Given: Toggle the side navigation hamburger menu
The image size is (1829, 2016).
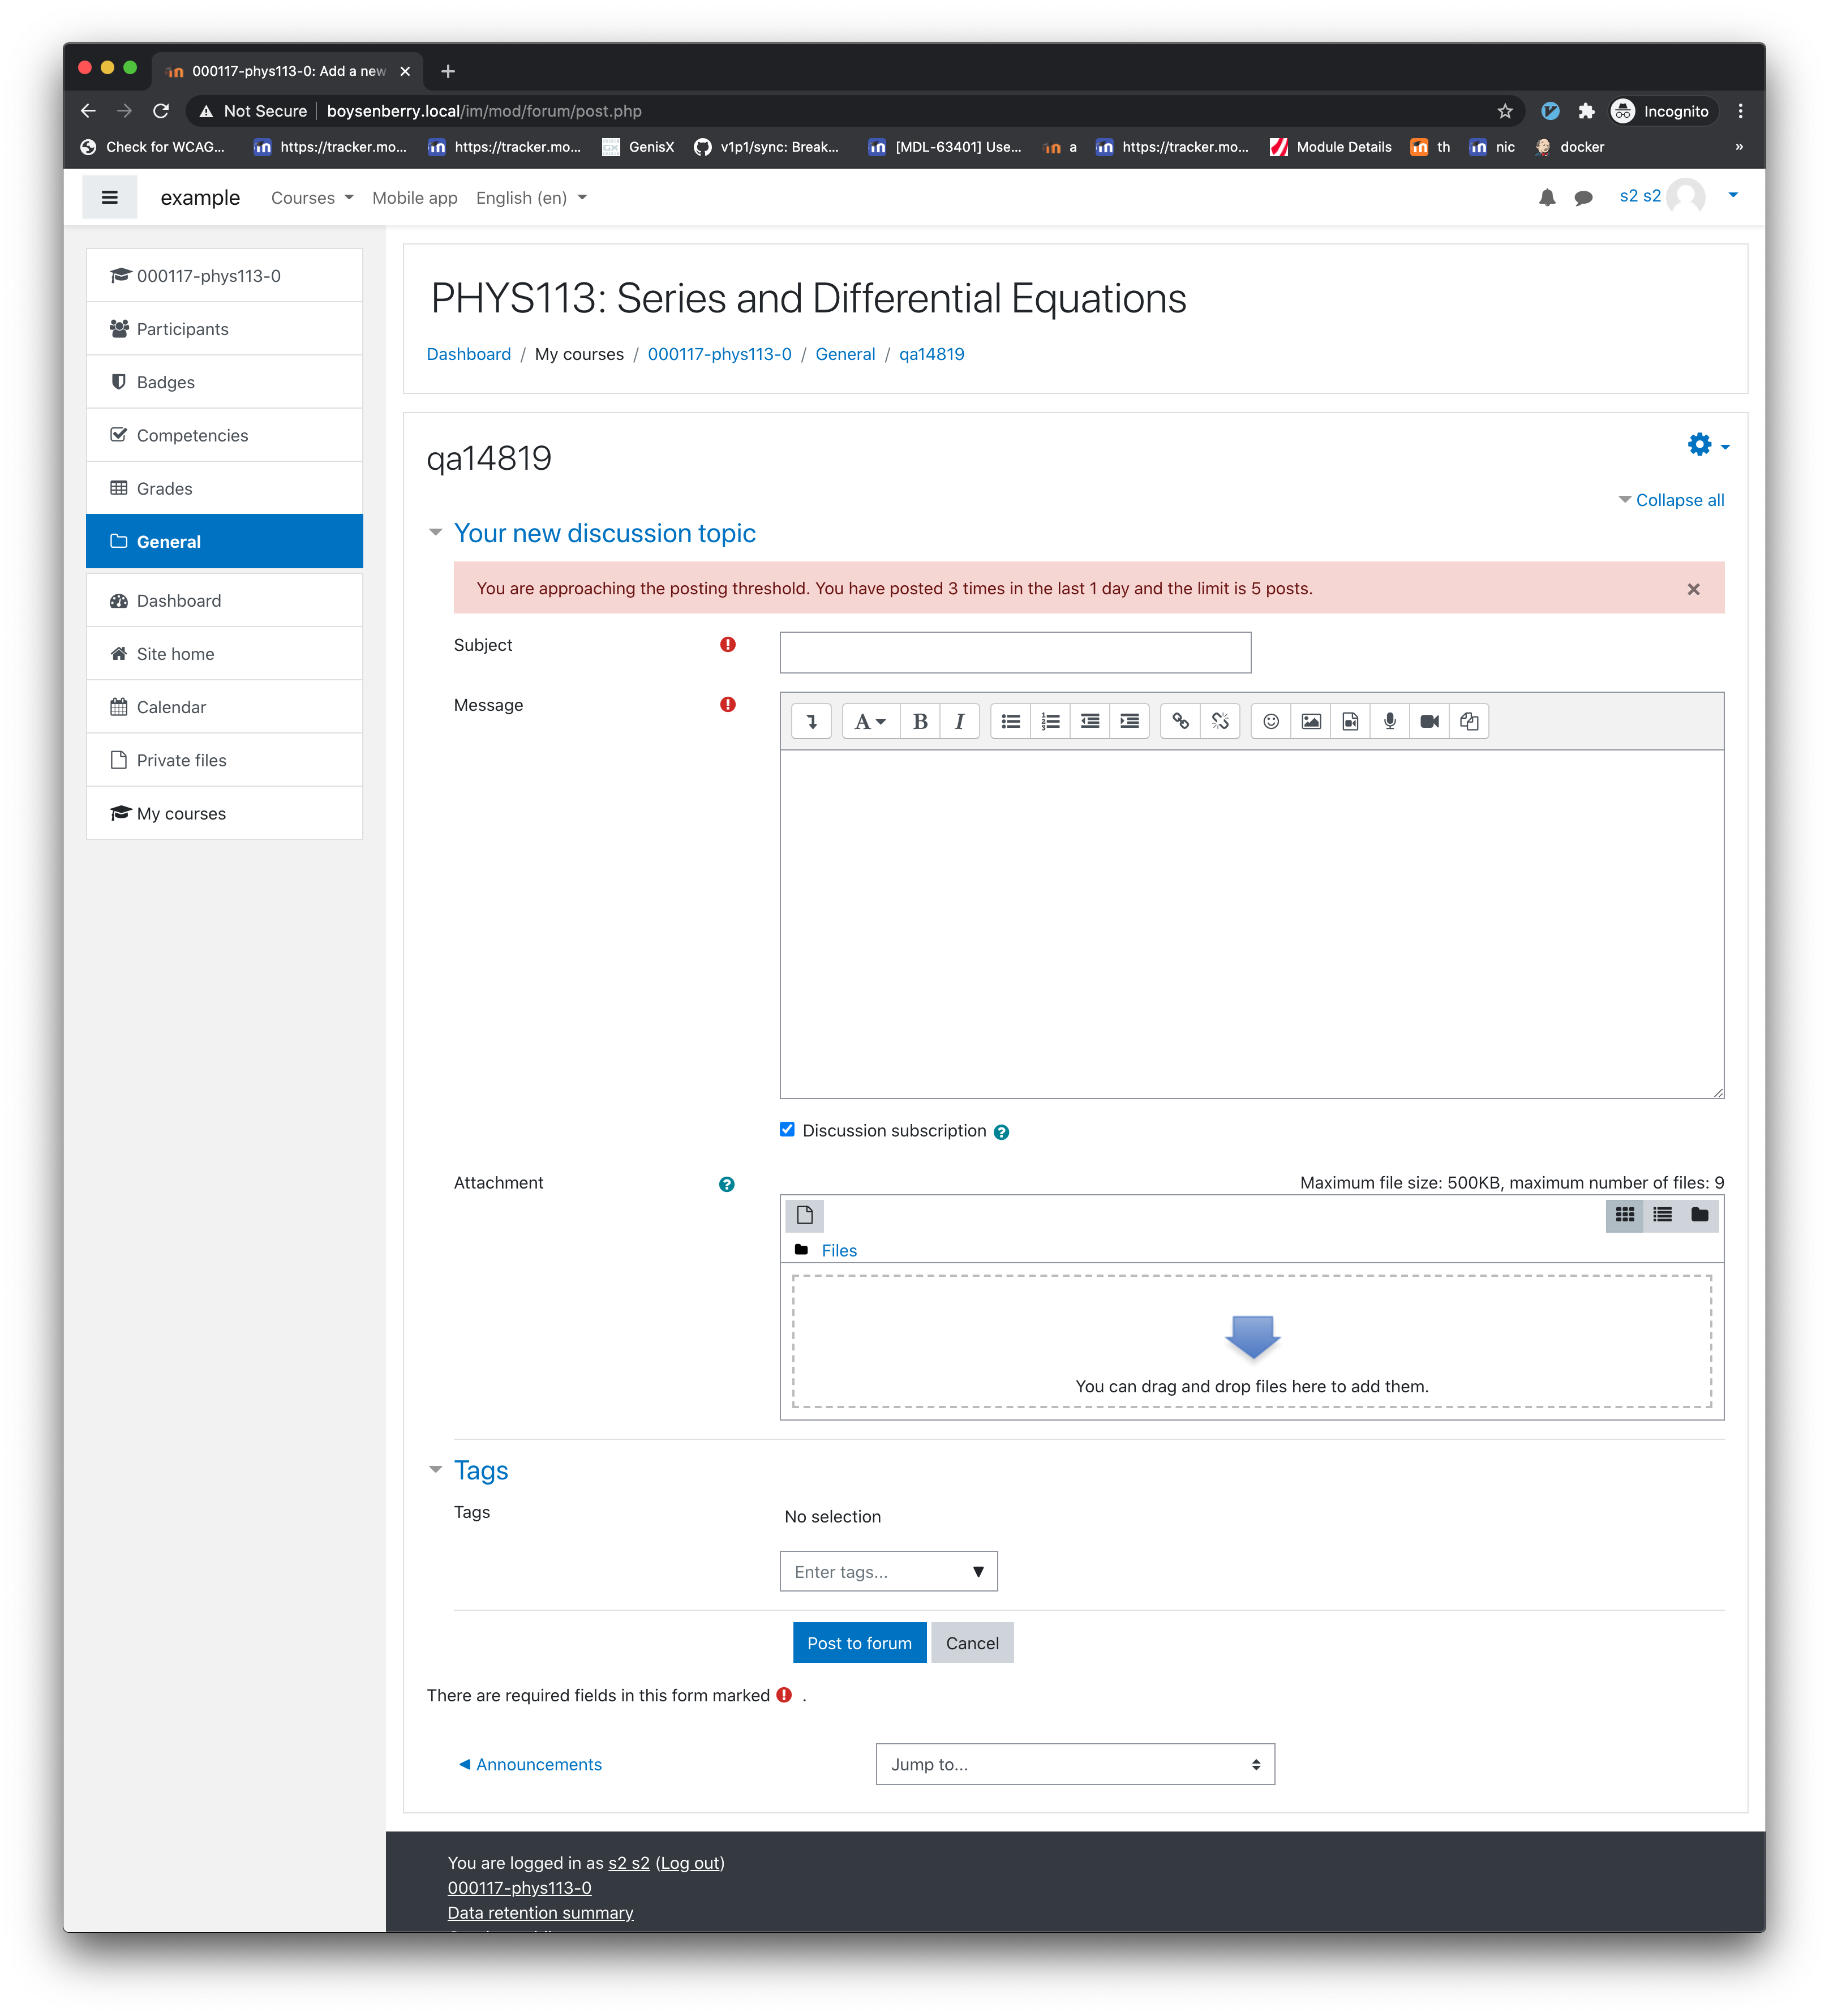Looking at the screenshot, I should 110,197.
